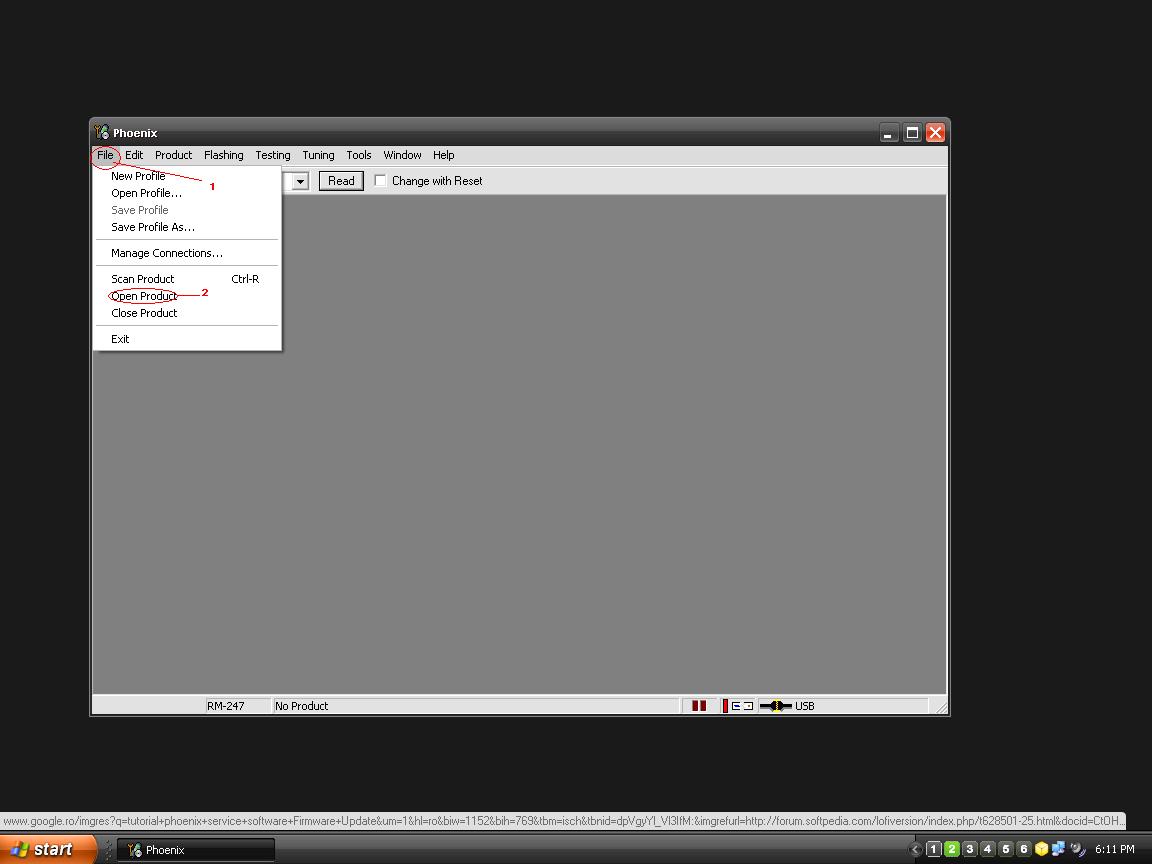1152x864 pixels.
Task: Switch to virtual desktop 6
Action: [x=1023, y=849]
